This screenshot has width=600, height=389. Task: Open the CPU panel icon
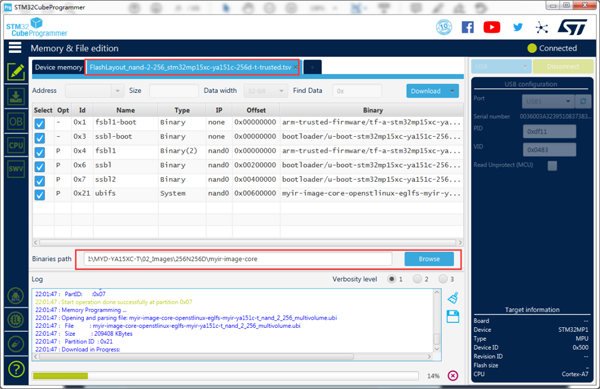click(x=16, y=145)
